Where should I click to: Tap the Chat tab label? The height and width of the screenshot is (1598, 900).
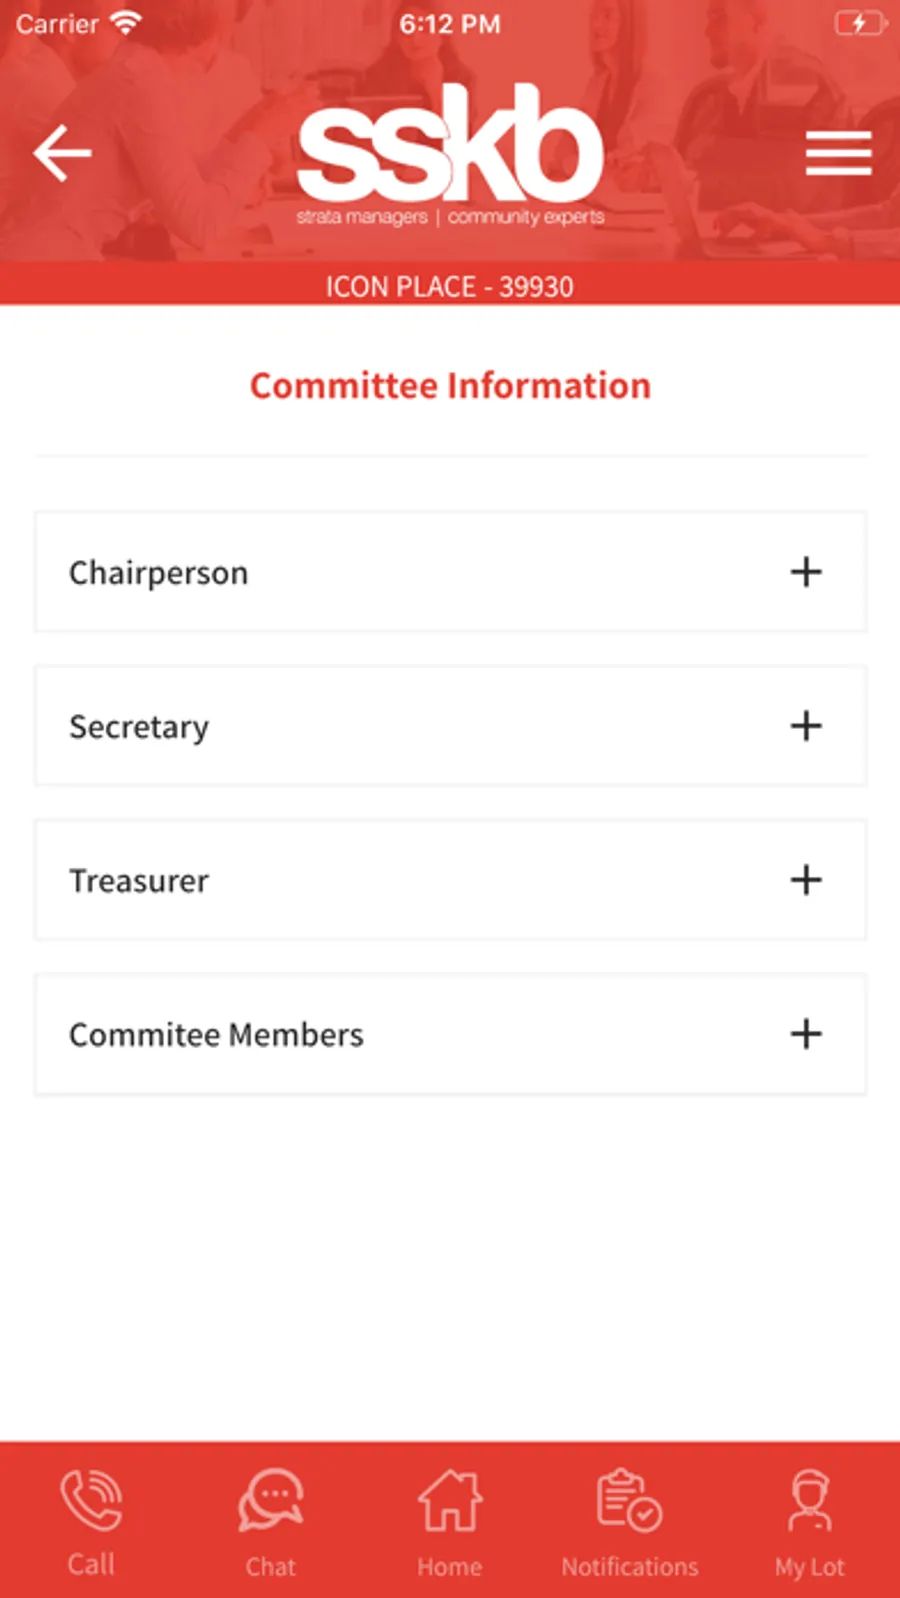[270, 1566]
